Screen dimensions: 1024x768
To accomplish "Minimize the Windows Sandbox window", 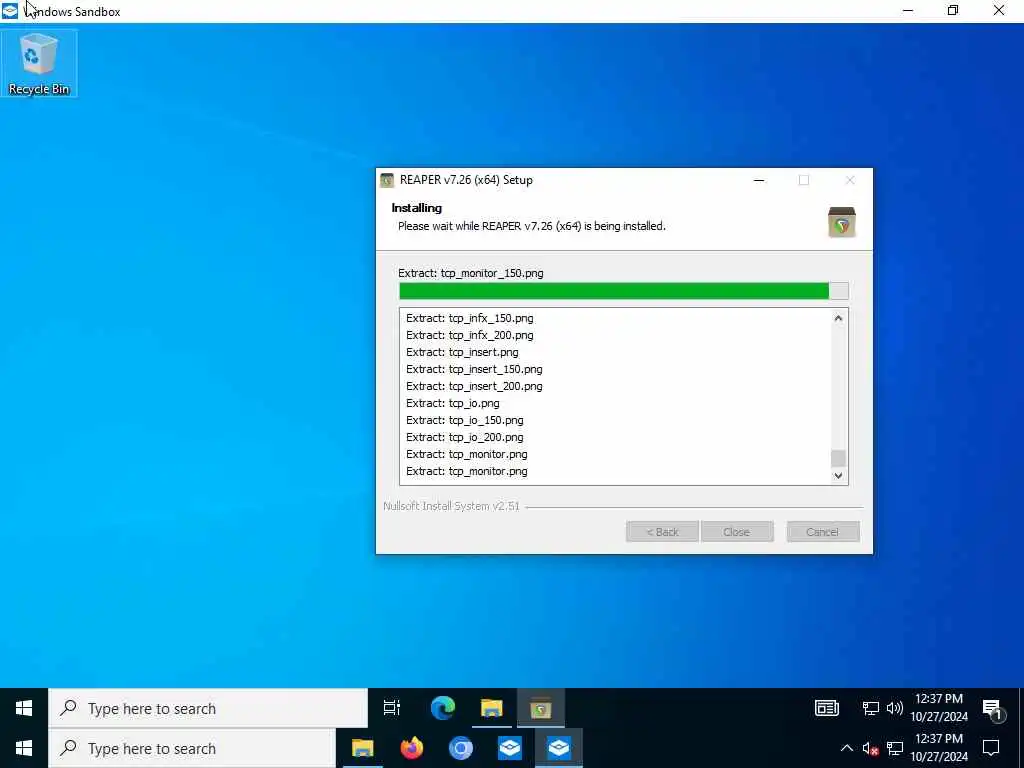I will [x=908, y=11].
